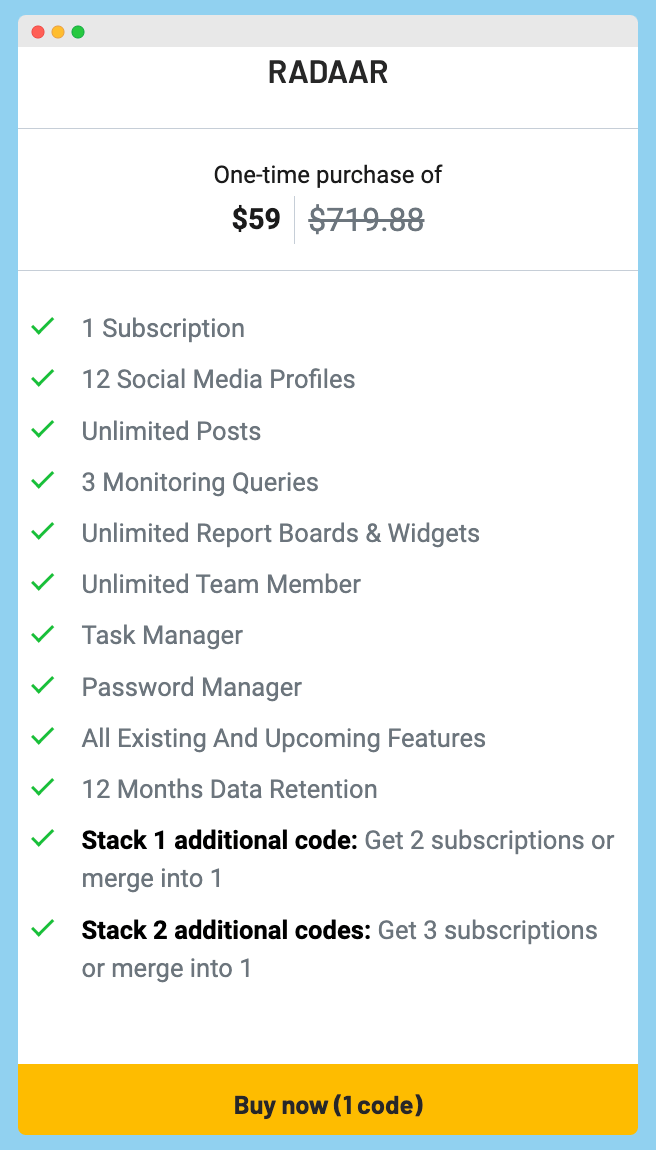Viewport: 656px width, 1150px height.
Task: Click the checkmark beside 12 Social Media Profiles
Action: click(43, 378)
